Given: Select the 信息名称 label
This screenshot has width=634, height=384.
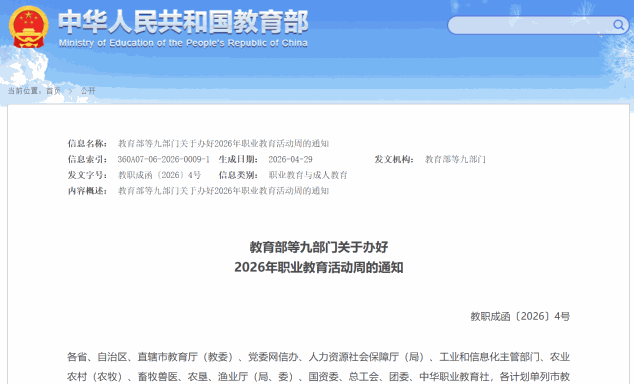Looking at the screenshot, I should click(87, 143).
